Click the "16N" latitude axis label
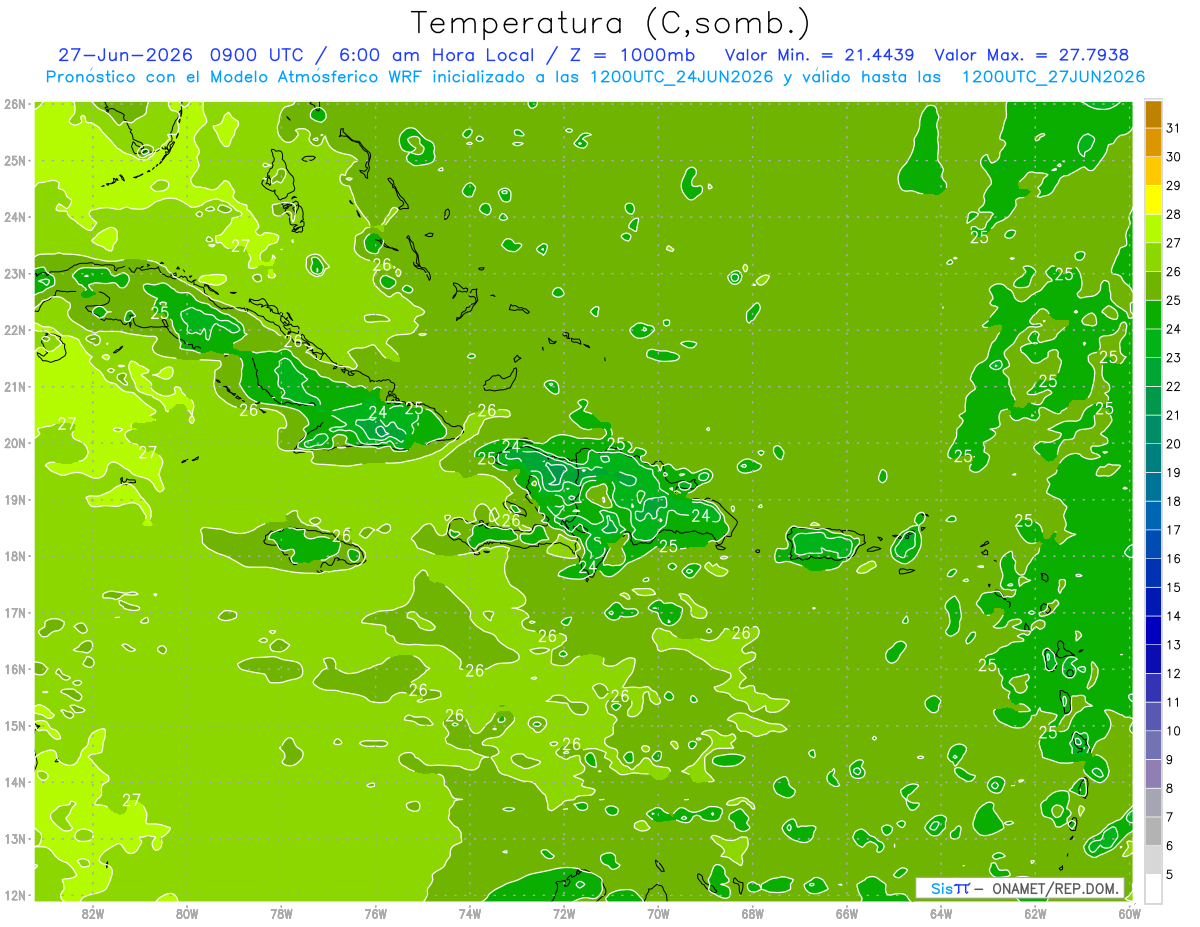1200x927 pixels. click(x=15, y=669)
